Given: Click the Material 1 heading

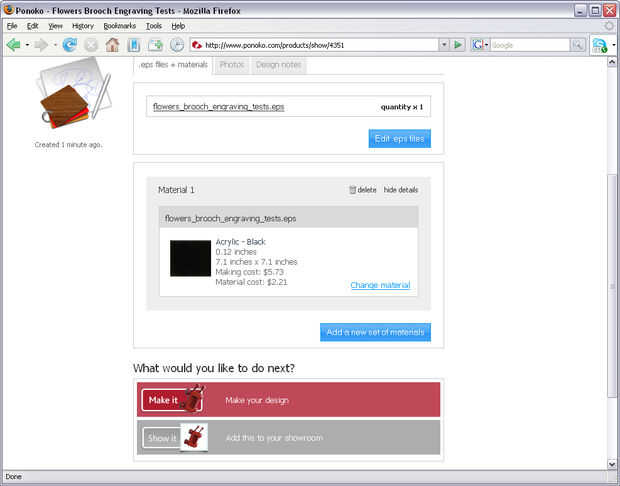Looking at the screenshot, I should point(176,190).
